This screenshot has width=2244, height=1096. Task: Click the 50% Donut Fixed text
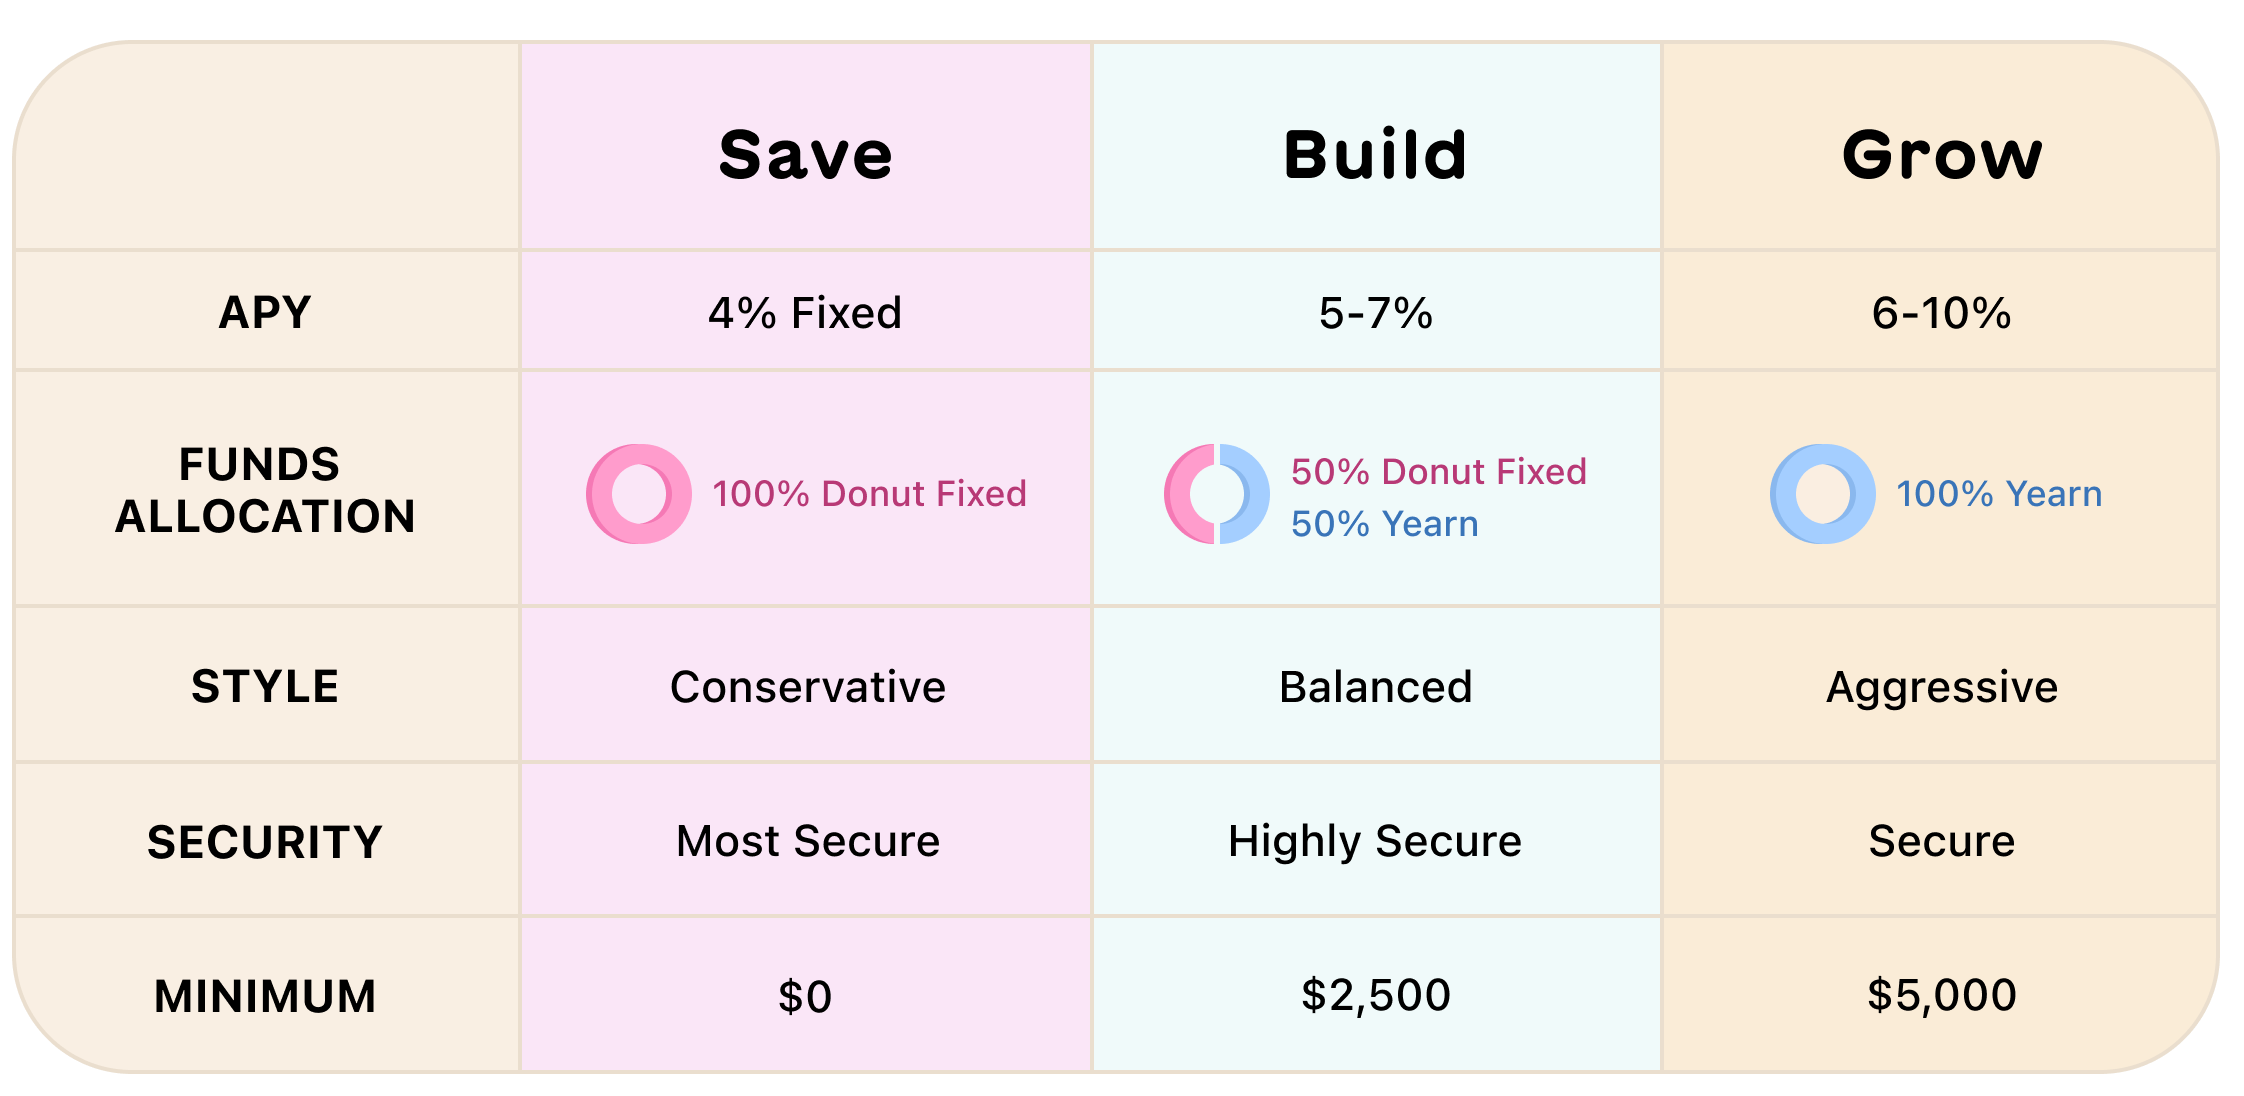click(1439, 471)
